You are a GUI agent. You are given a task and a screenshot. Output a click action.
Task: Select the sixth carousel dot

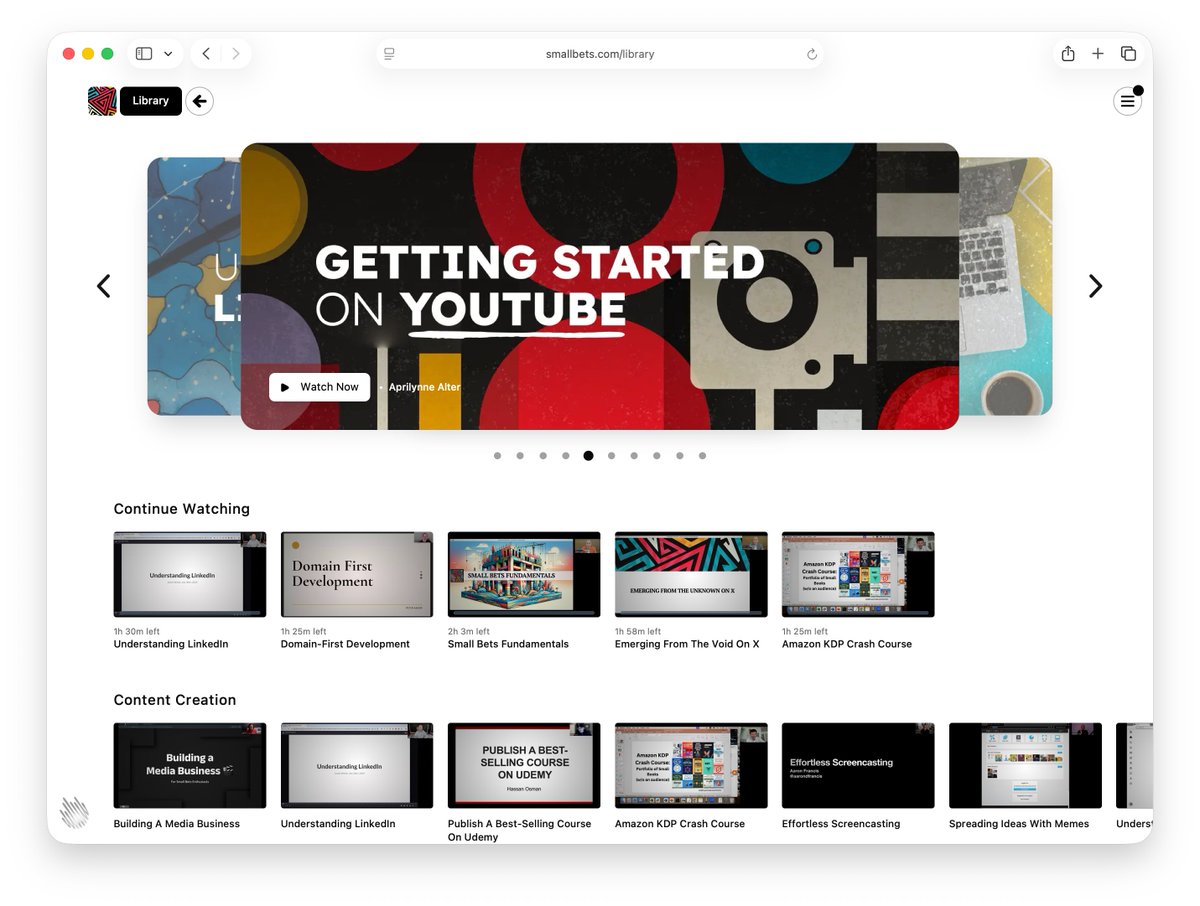(611, 456)
